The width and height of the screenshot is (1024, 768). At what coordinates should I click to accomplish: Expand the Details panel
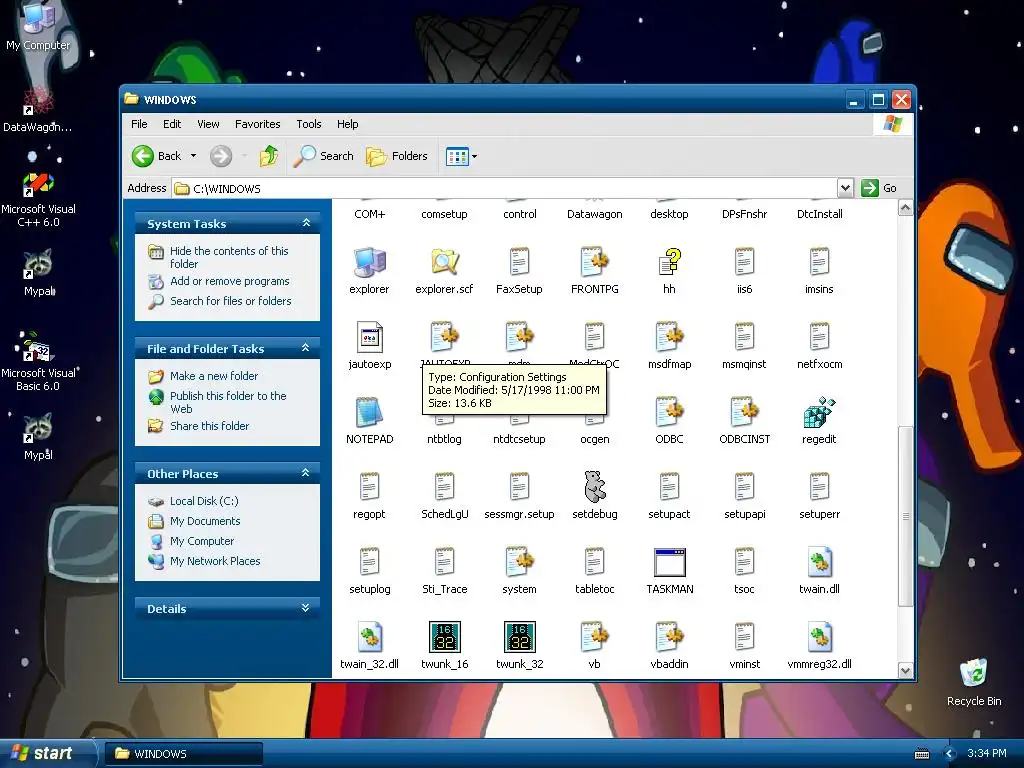tap(306, 608)
